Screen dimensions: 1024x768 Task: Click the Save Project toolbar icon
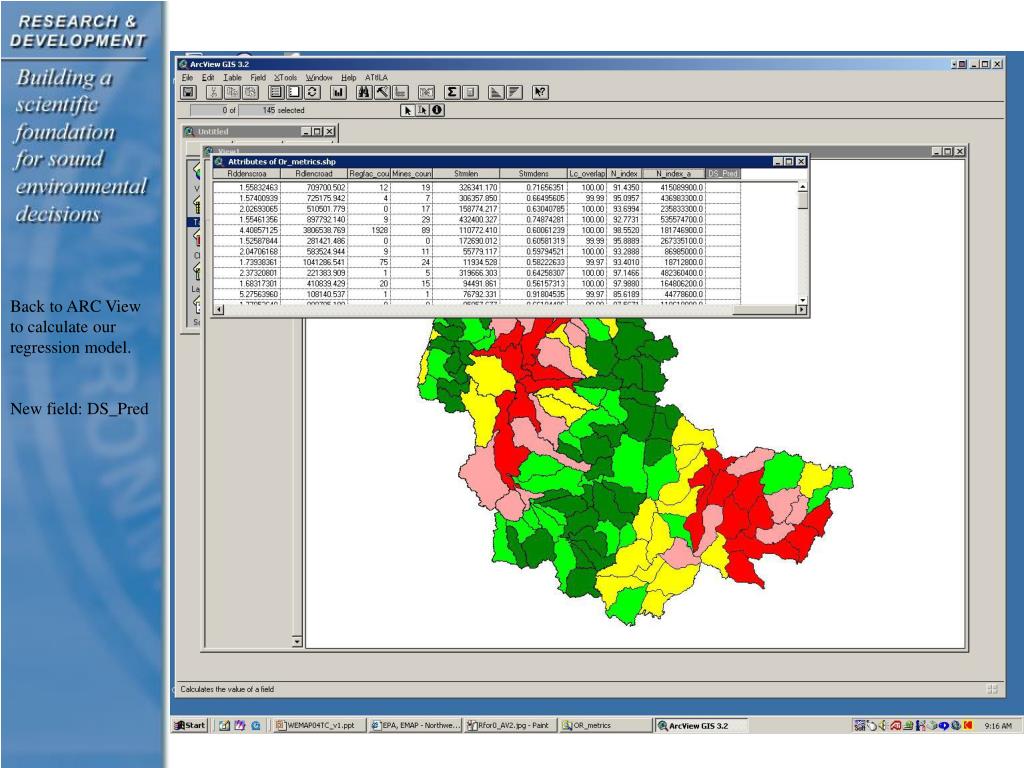tap(187, 92)
